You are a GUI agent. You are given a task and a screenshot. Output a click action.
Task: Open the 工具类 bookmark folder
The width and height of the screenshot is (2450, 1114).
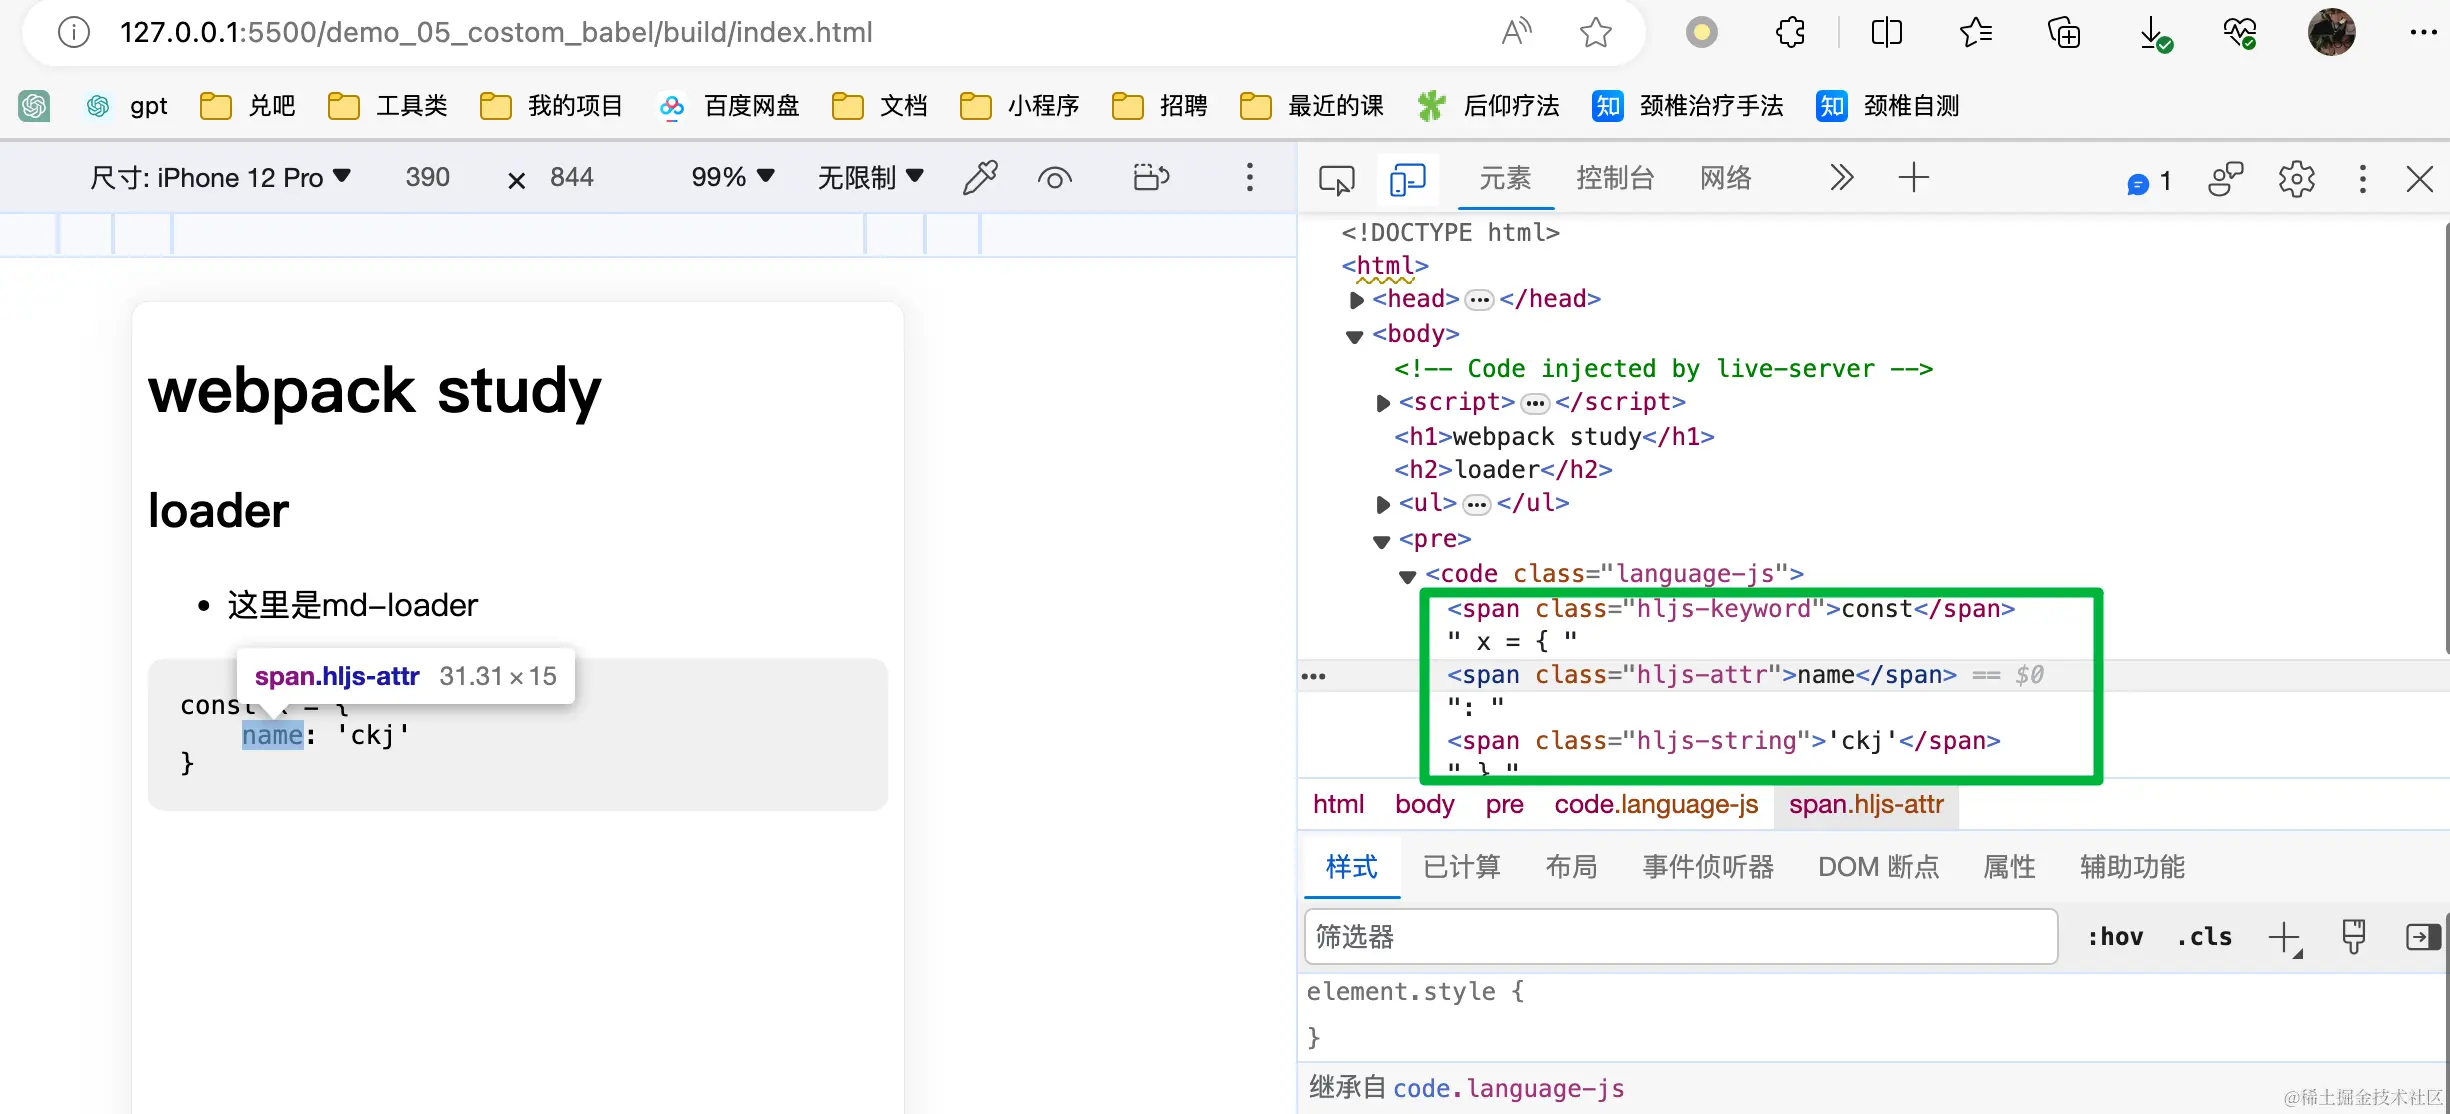click(388, 105)
